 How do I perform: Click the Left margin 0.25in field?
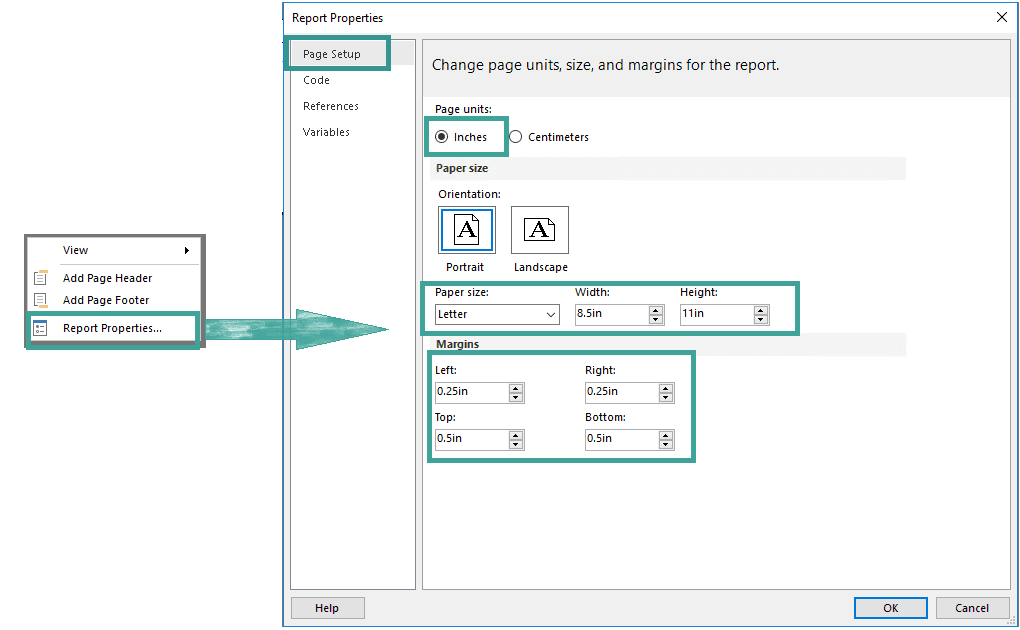pos(472,392)
